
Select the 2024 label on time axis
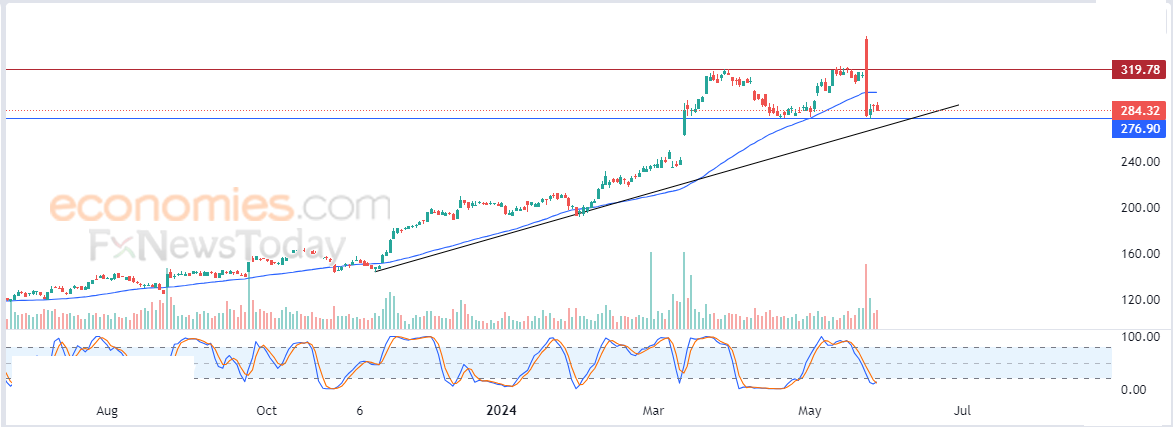click(500, 411)
